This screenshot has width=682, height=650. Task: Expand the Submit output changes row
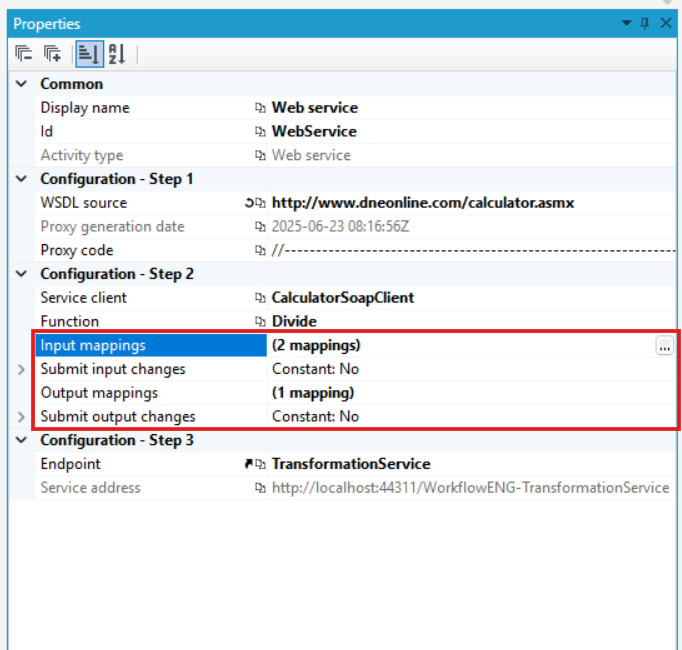(21, 417)
